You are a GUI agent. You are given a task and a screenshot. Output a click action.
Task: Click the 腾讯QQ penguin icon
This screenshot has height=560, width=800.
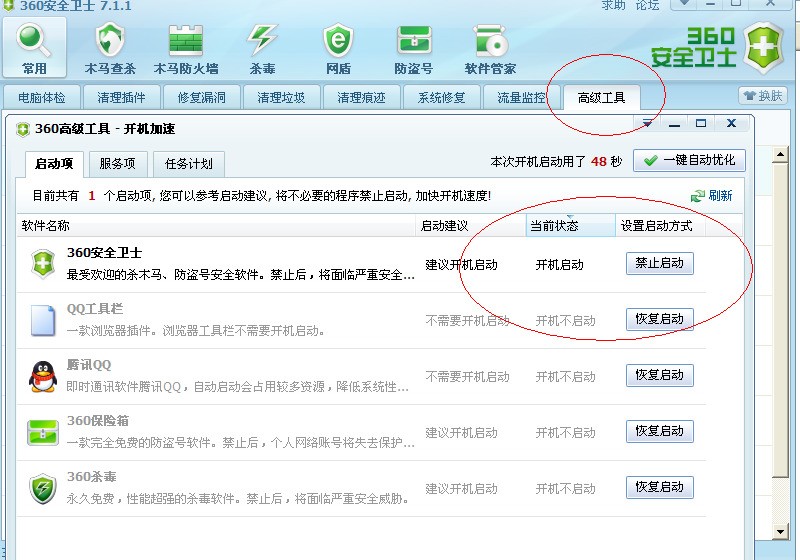click(x=43, y=376)
